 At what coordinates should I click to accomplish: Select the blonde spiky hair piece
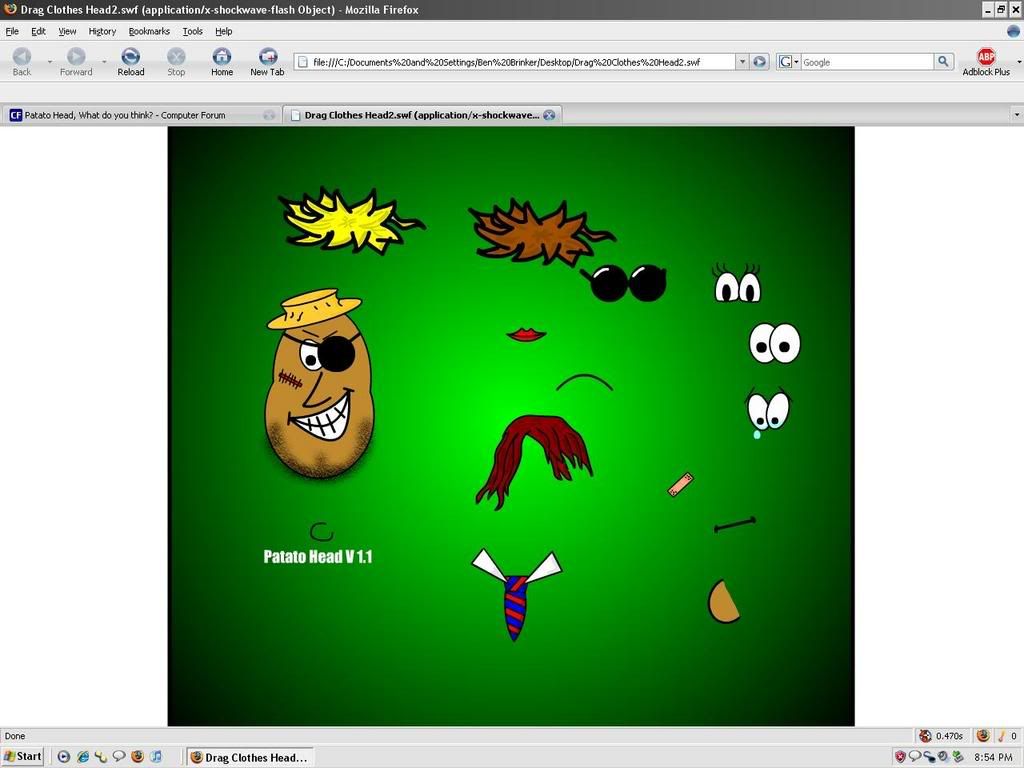[x=345, y=220]
